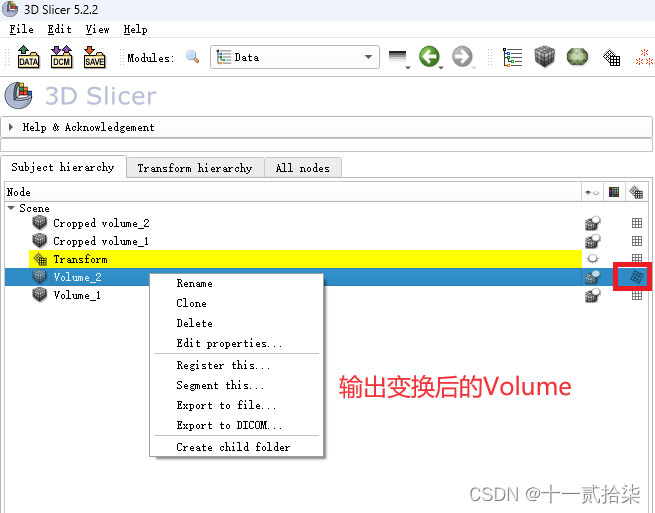The width and height of the screenshot is (655, 513).
Task: Click transform grid icon for Cropped volume_1
Action: click(x=637, y=241)
